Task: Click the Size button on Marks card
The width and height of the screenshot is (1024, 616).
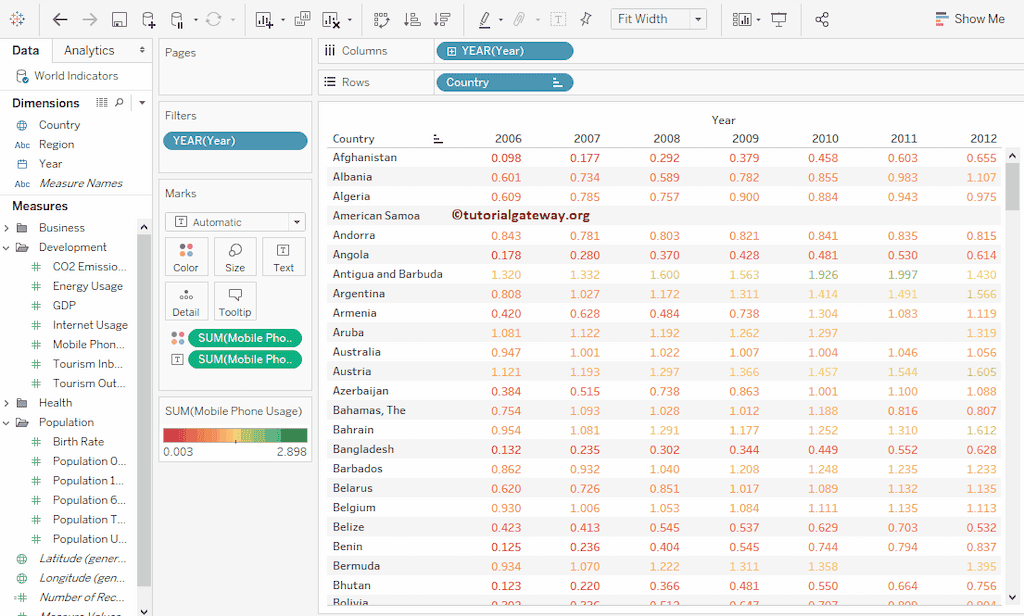Action: coord(235,257)
